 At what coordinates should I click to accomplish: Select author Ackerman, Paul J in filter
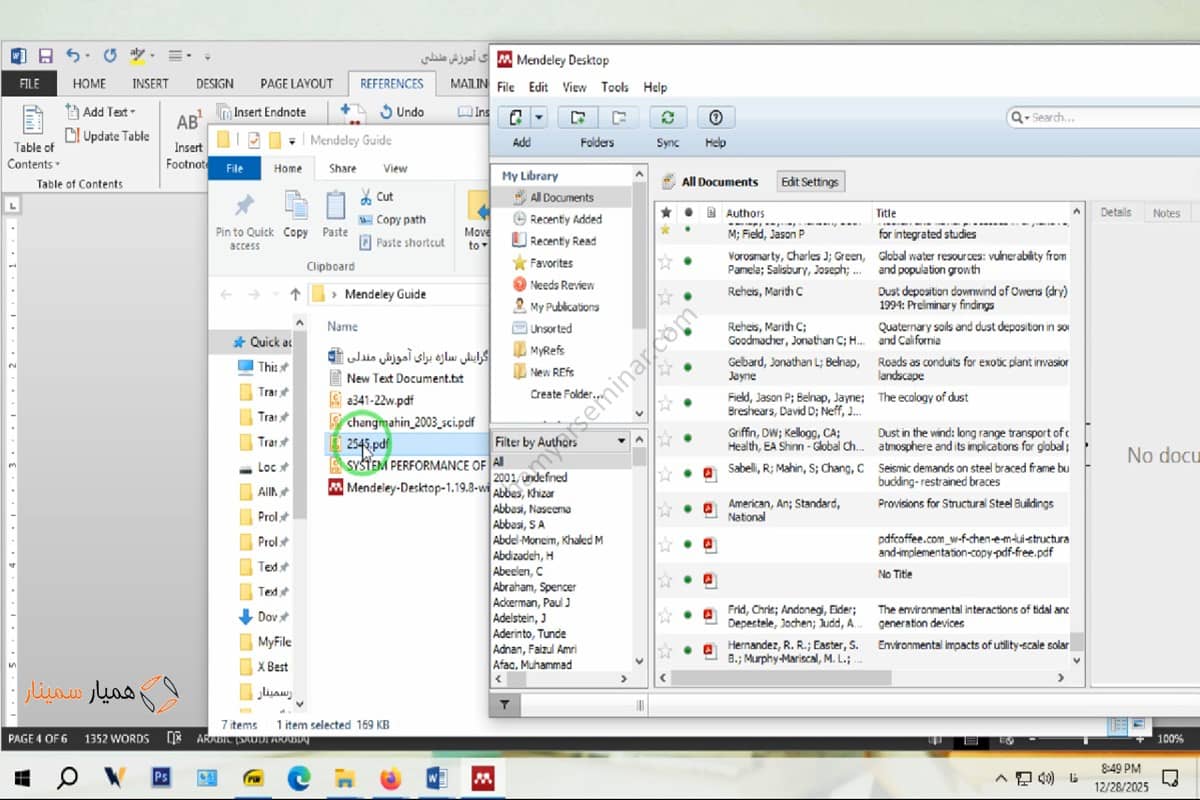[531, 603]
